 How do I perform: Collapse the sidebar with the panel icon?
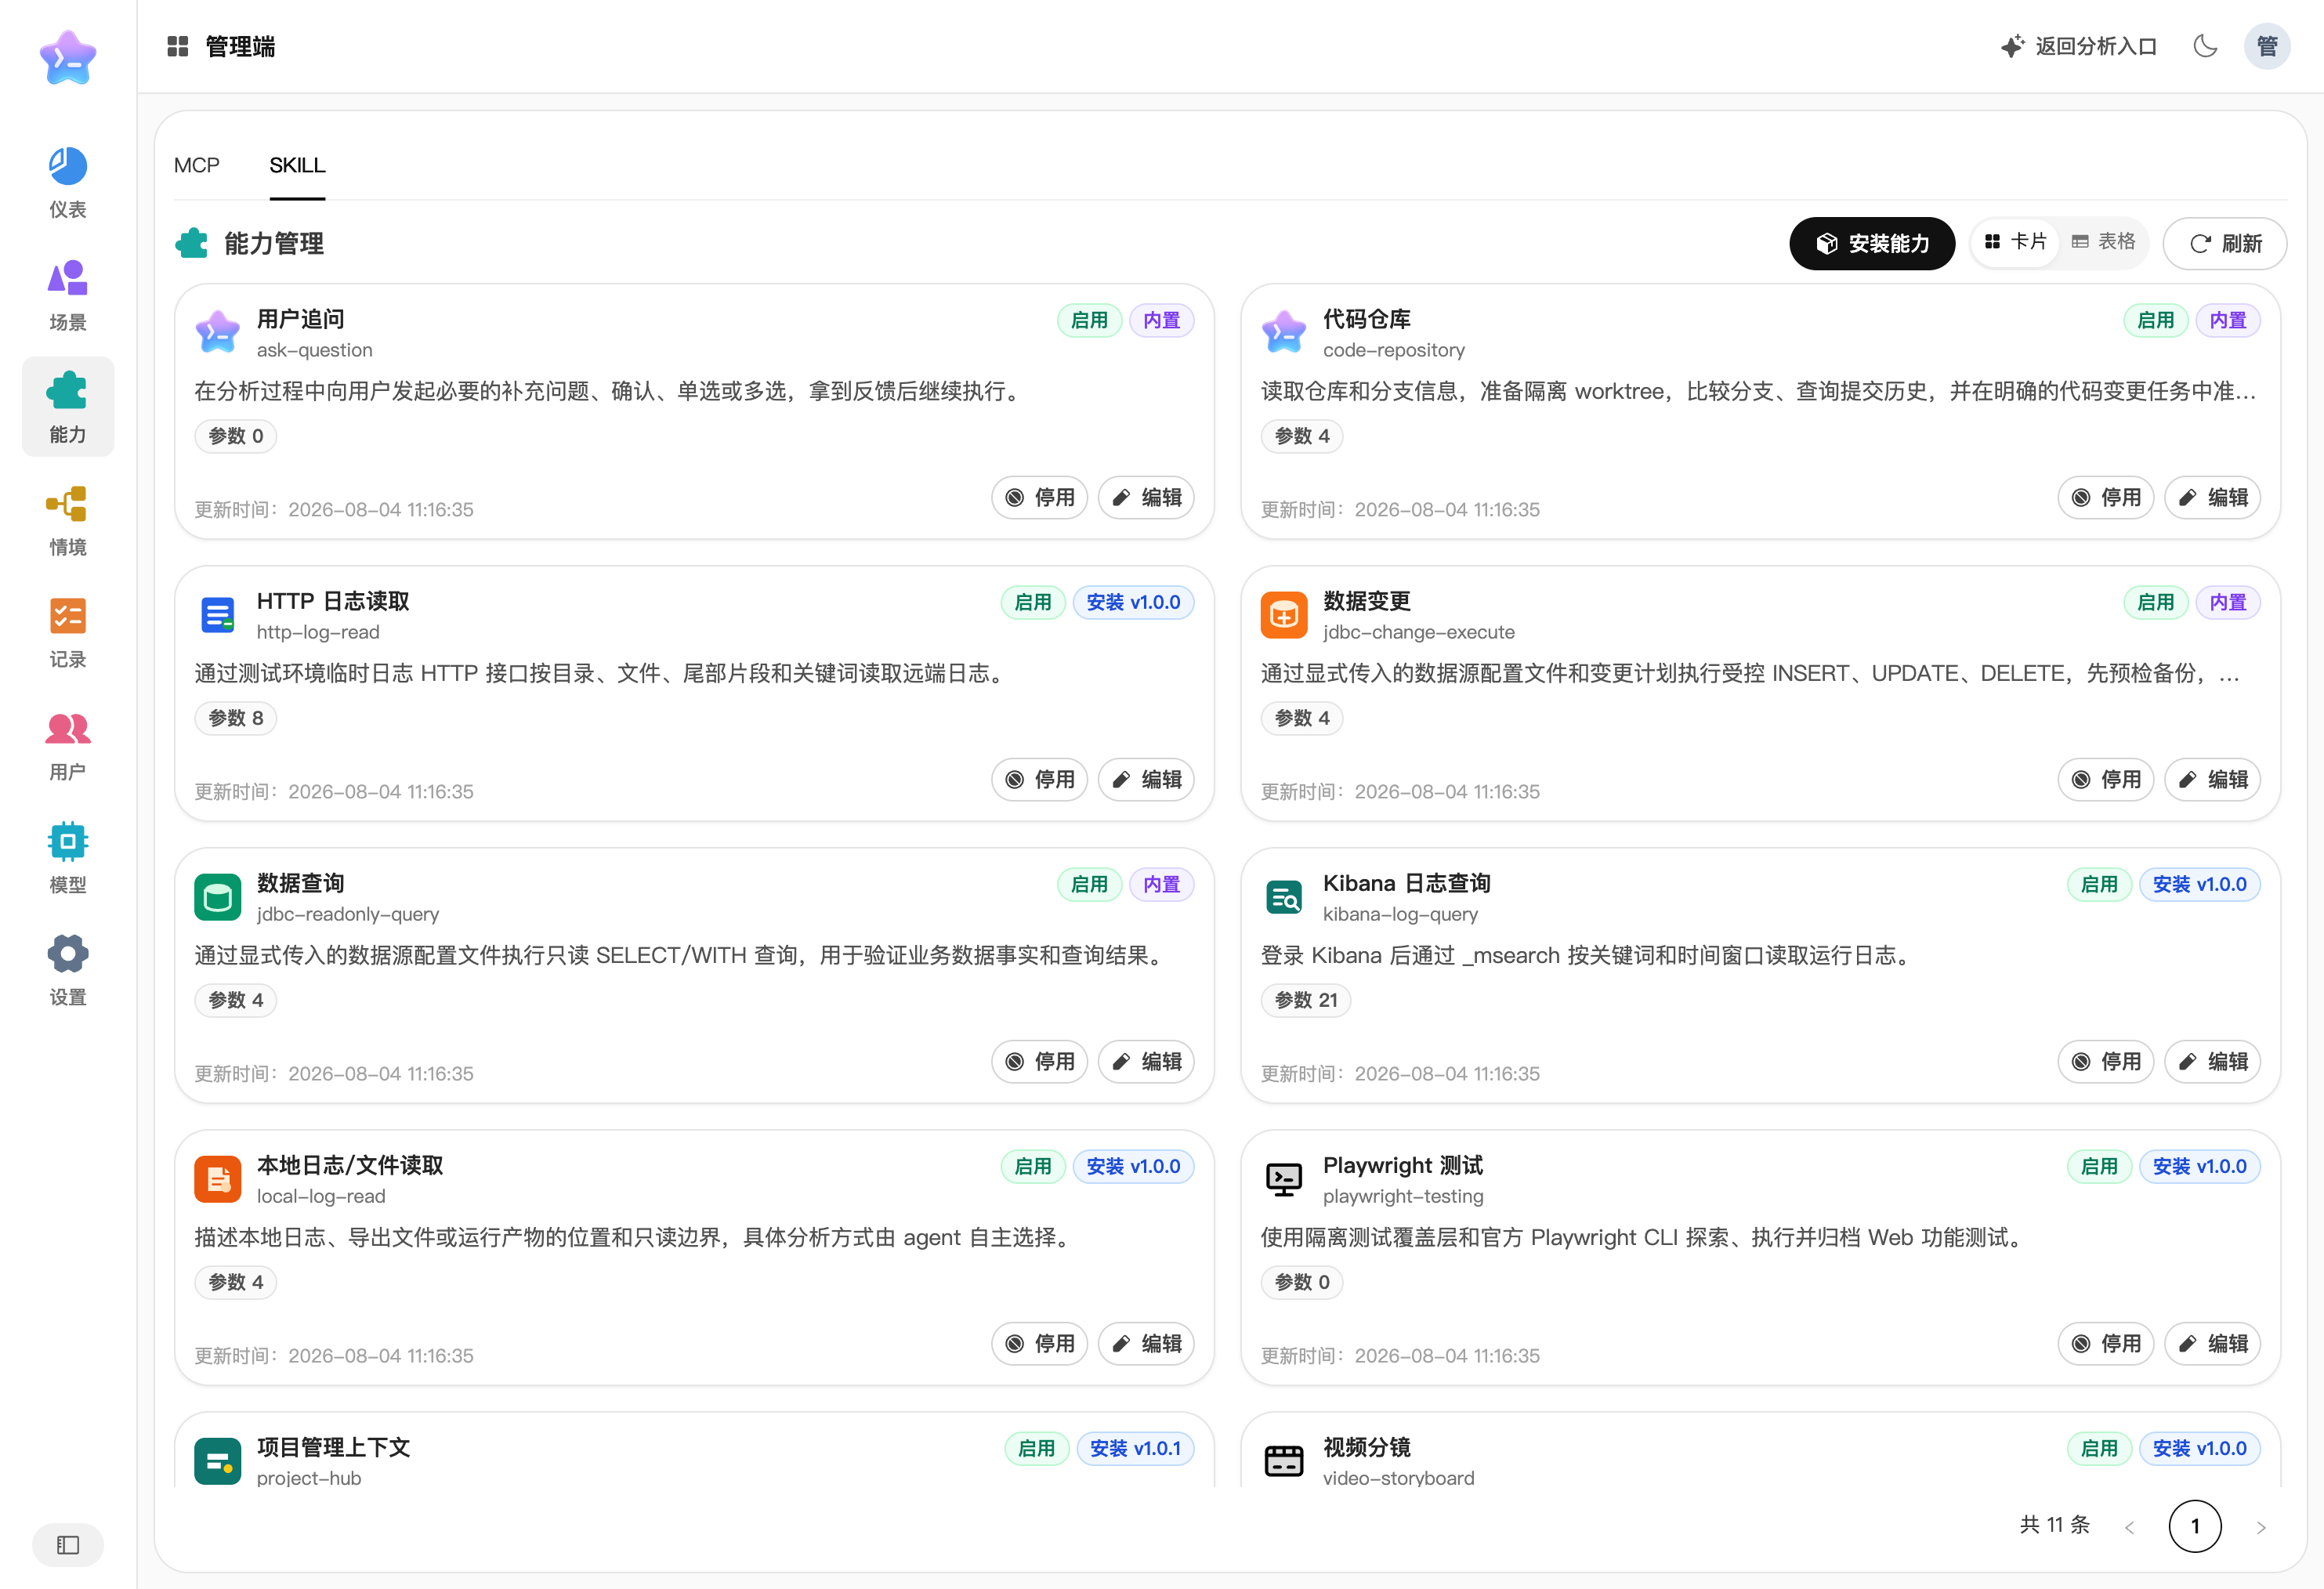(68, 1545)
